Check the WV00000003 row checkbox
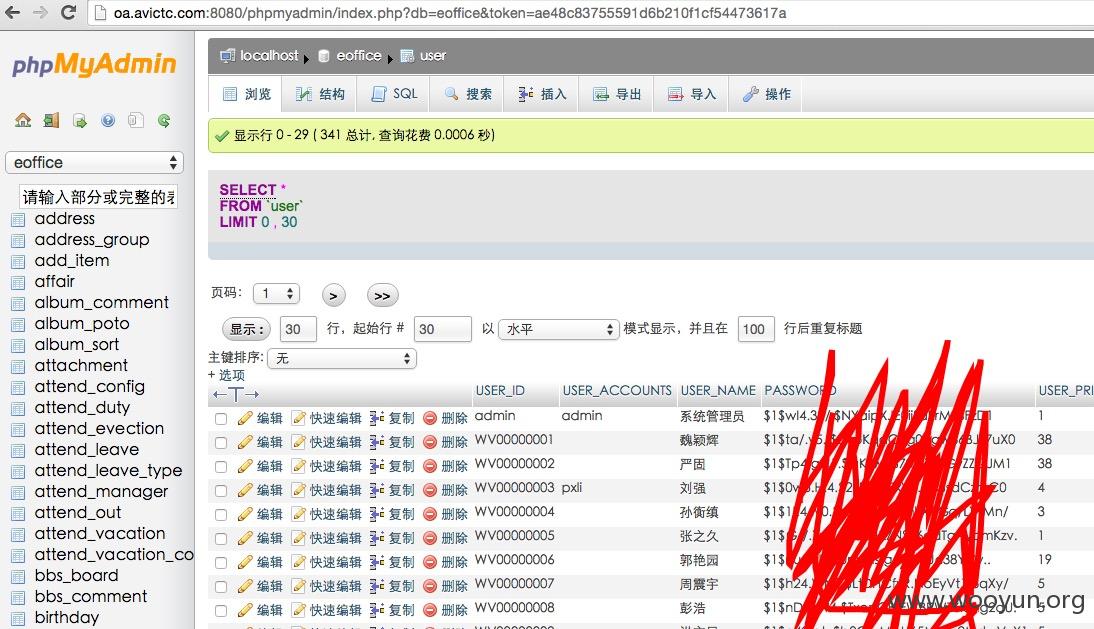The width and height of the screenshot is (1094, 629). click(x=221, y=491)
